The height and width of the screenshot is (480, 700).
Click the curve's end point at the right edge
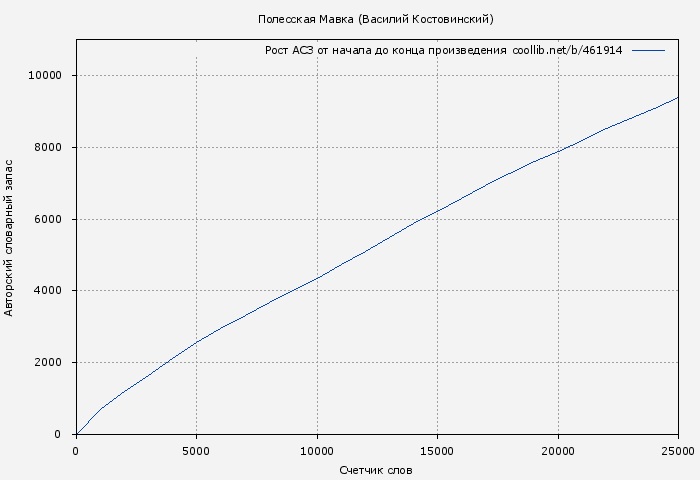coord(678,97)
